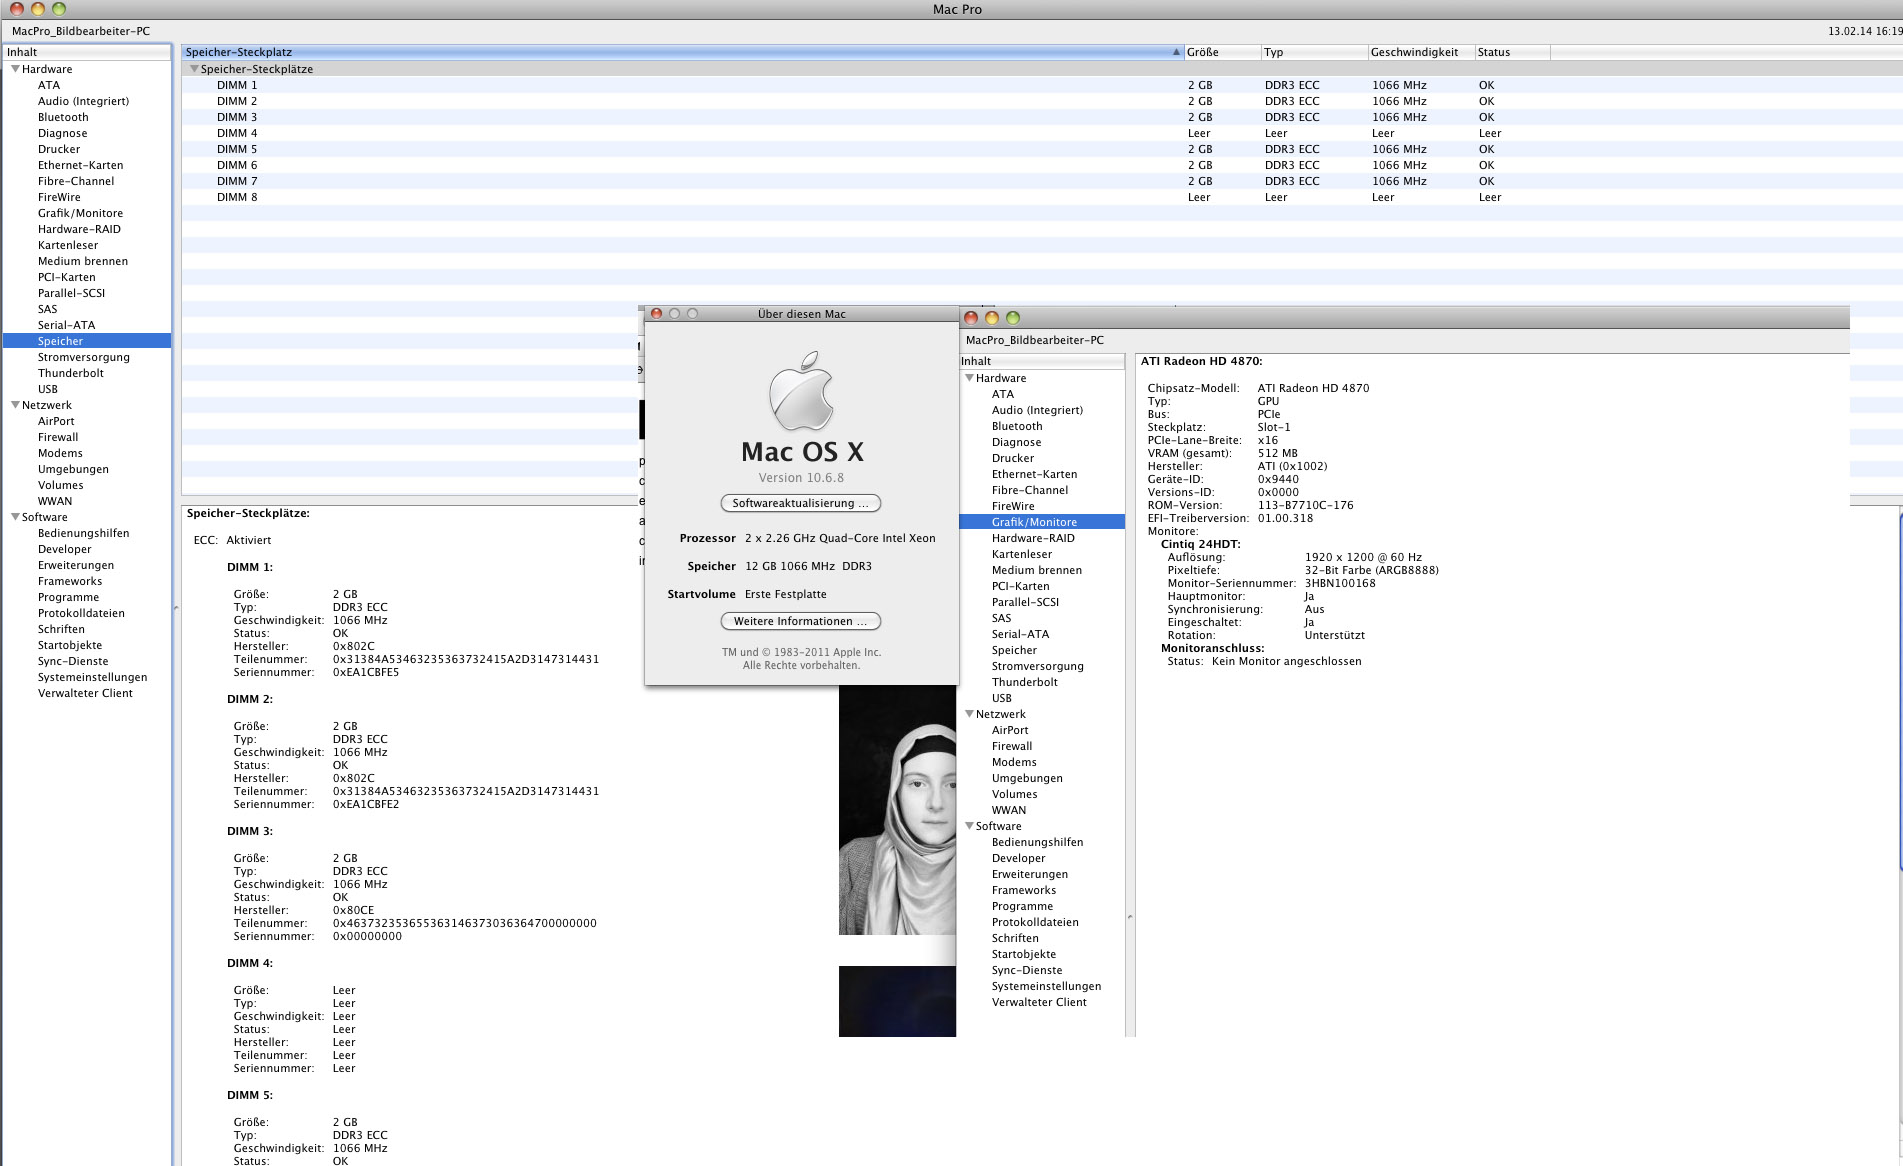
Task: Click the Version 10.6.8 text in the dialog
Action: tap(801, 478)
